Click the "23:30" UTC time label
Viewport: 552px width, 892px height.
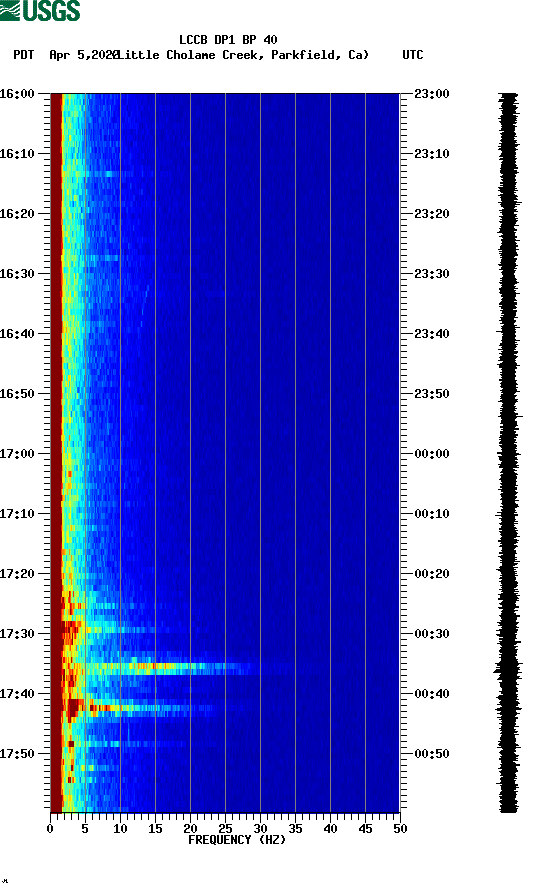(432, 274)
